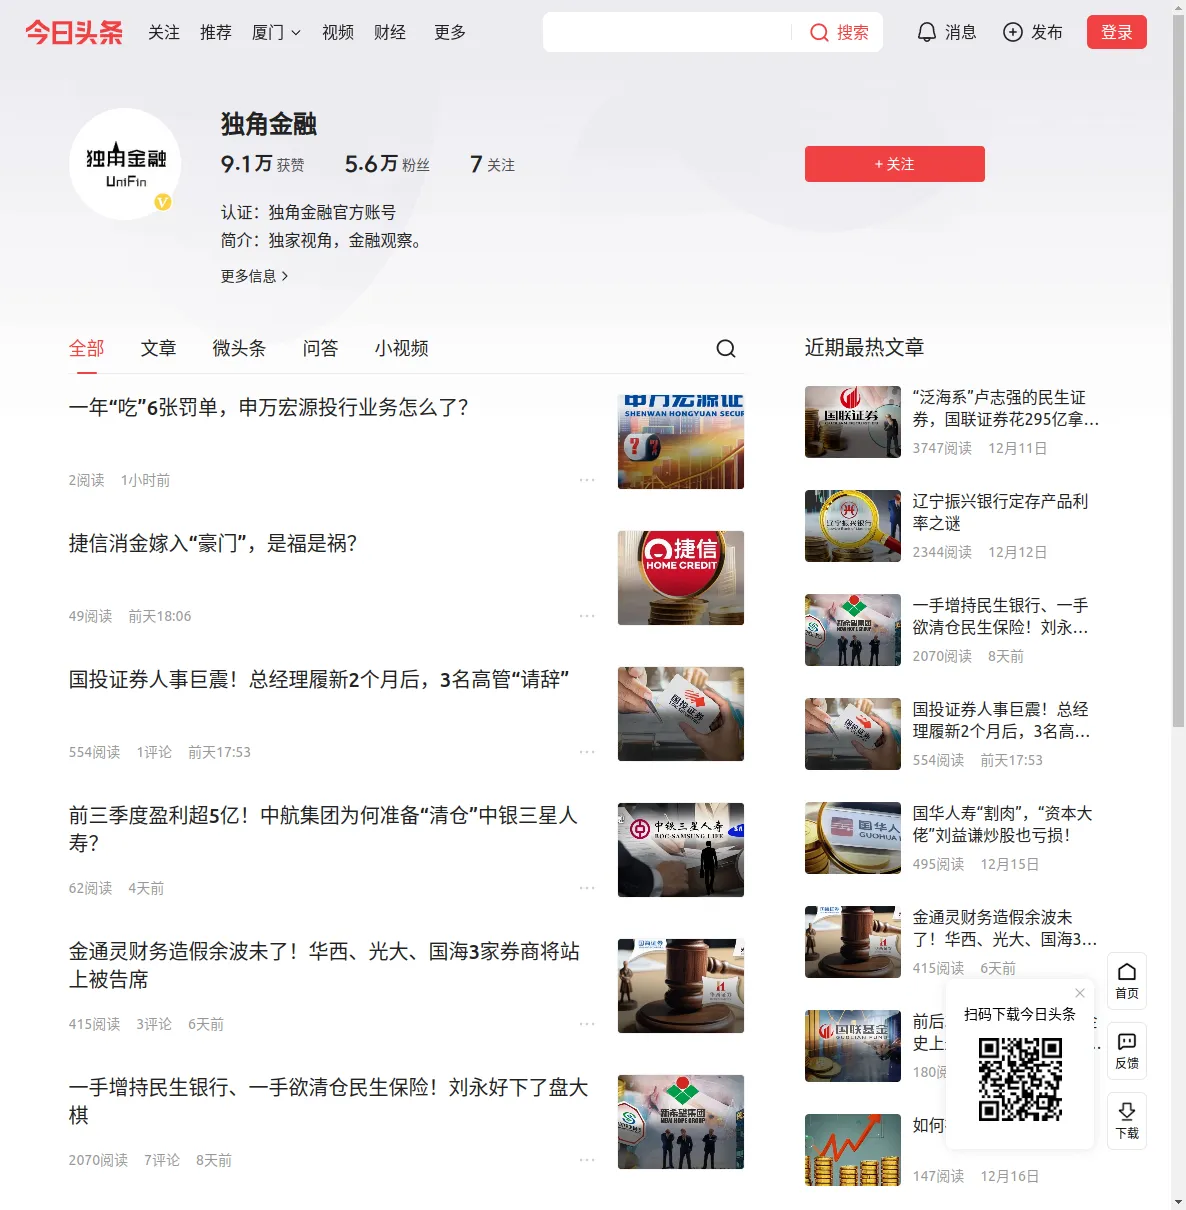
Task: Open more options for the 申万宏源 article
Action: (587, 480)
